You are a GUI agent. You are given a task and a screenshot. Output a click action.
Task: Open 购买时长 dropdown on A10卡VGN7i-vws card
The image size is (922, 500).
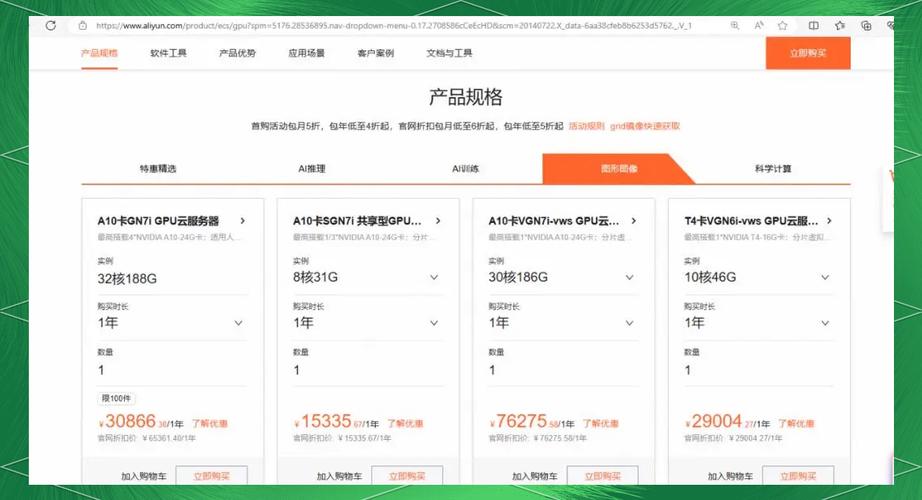pos(563,323)
